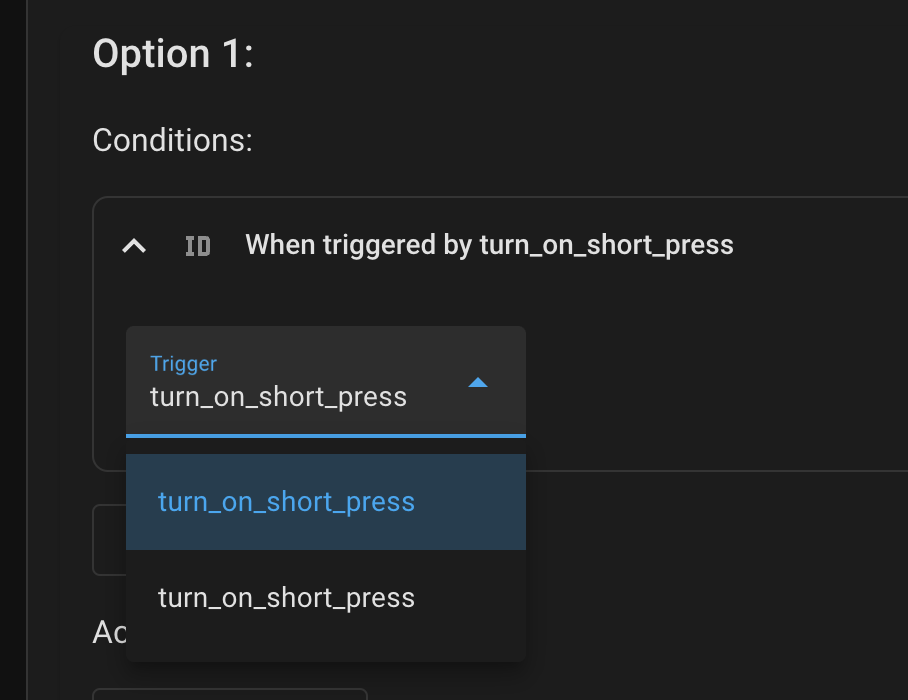Click the Conditions section heading
Viewport: 908px width, 700px height.
[171, 140]
